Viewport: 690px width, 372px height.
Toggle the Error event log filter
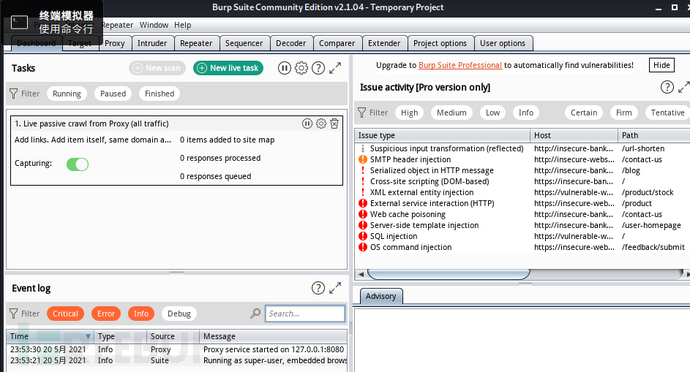point(106,313)
